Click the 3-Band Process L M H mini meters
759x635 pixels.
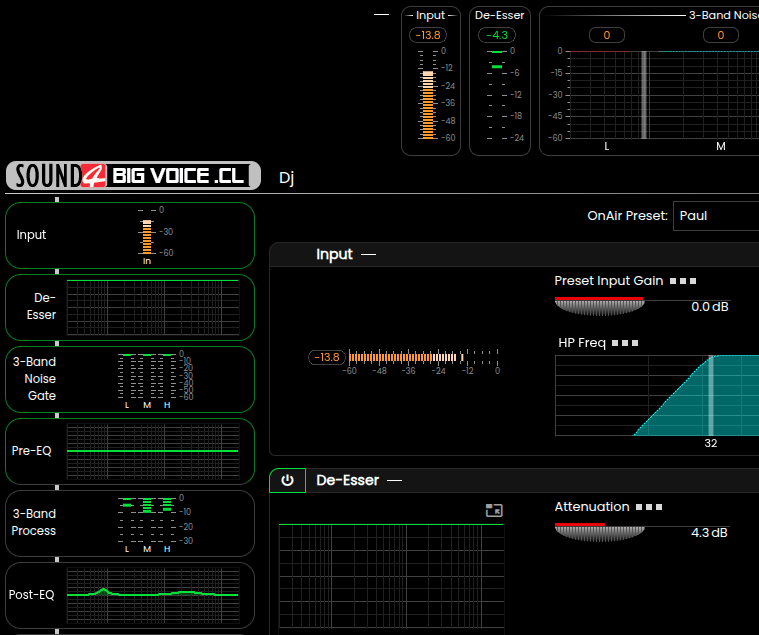pyautogui.click(x=147, y=520)
